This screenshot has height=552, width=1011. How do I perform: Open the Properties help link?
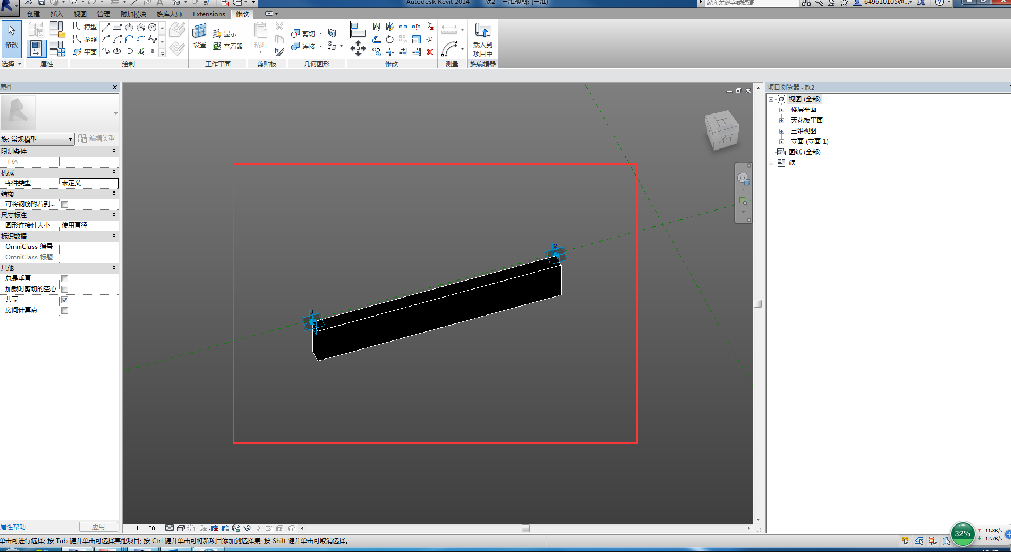click(x=13, y=527)
